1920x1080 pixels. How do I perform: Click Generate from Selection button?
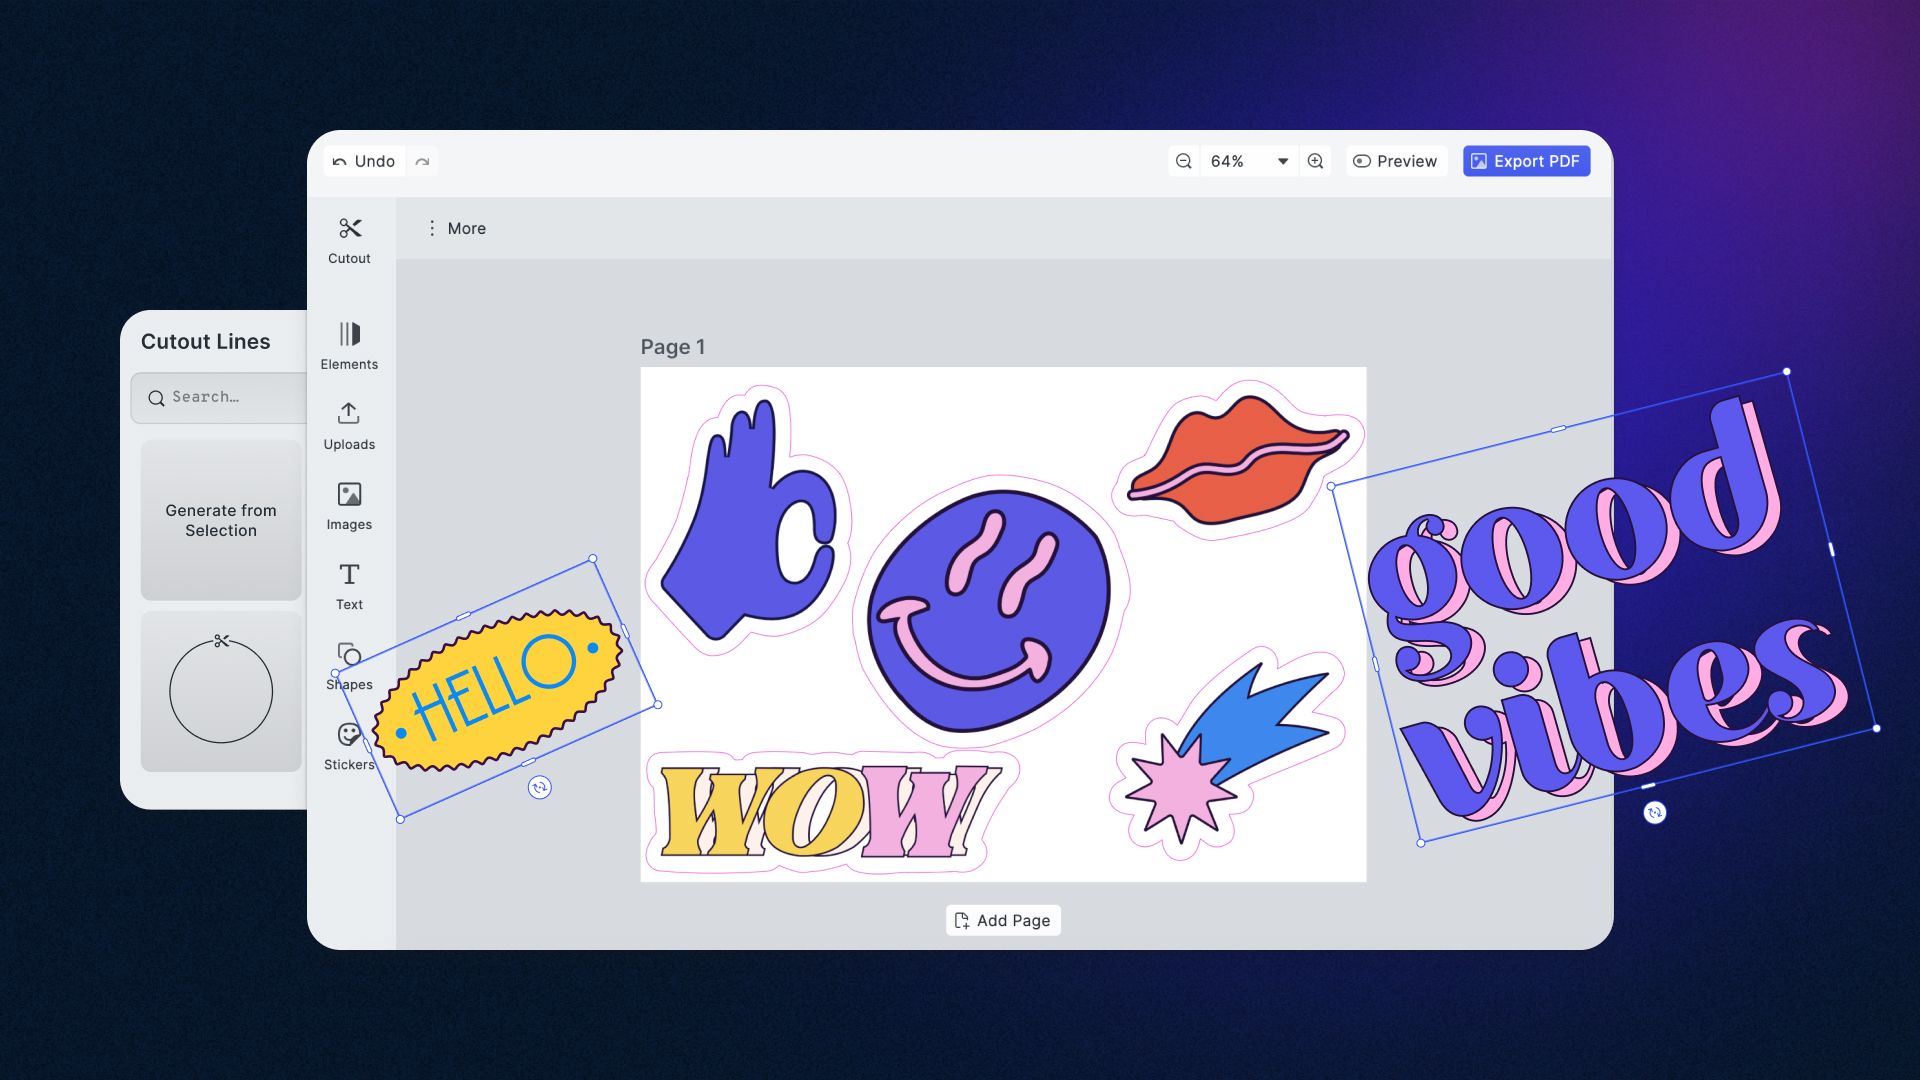pyautogui.click(x=220, y=520)
